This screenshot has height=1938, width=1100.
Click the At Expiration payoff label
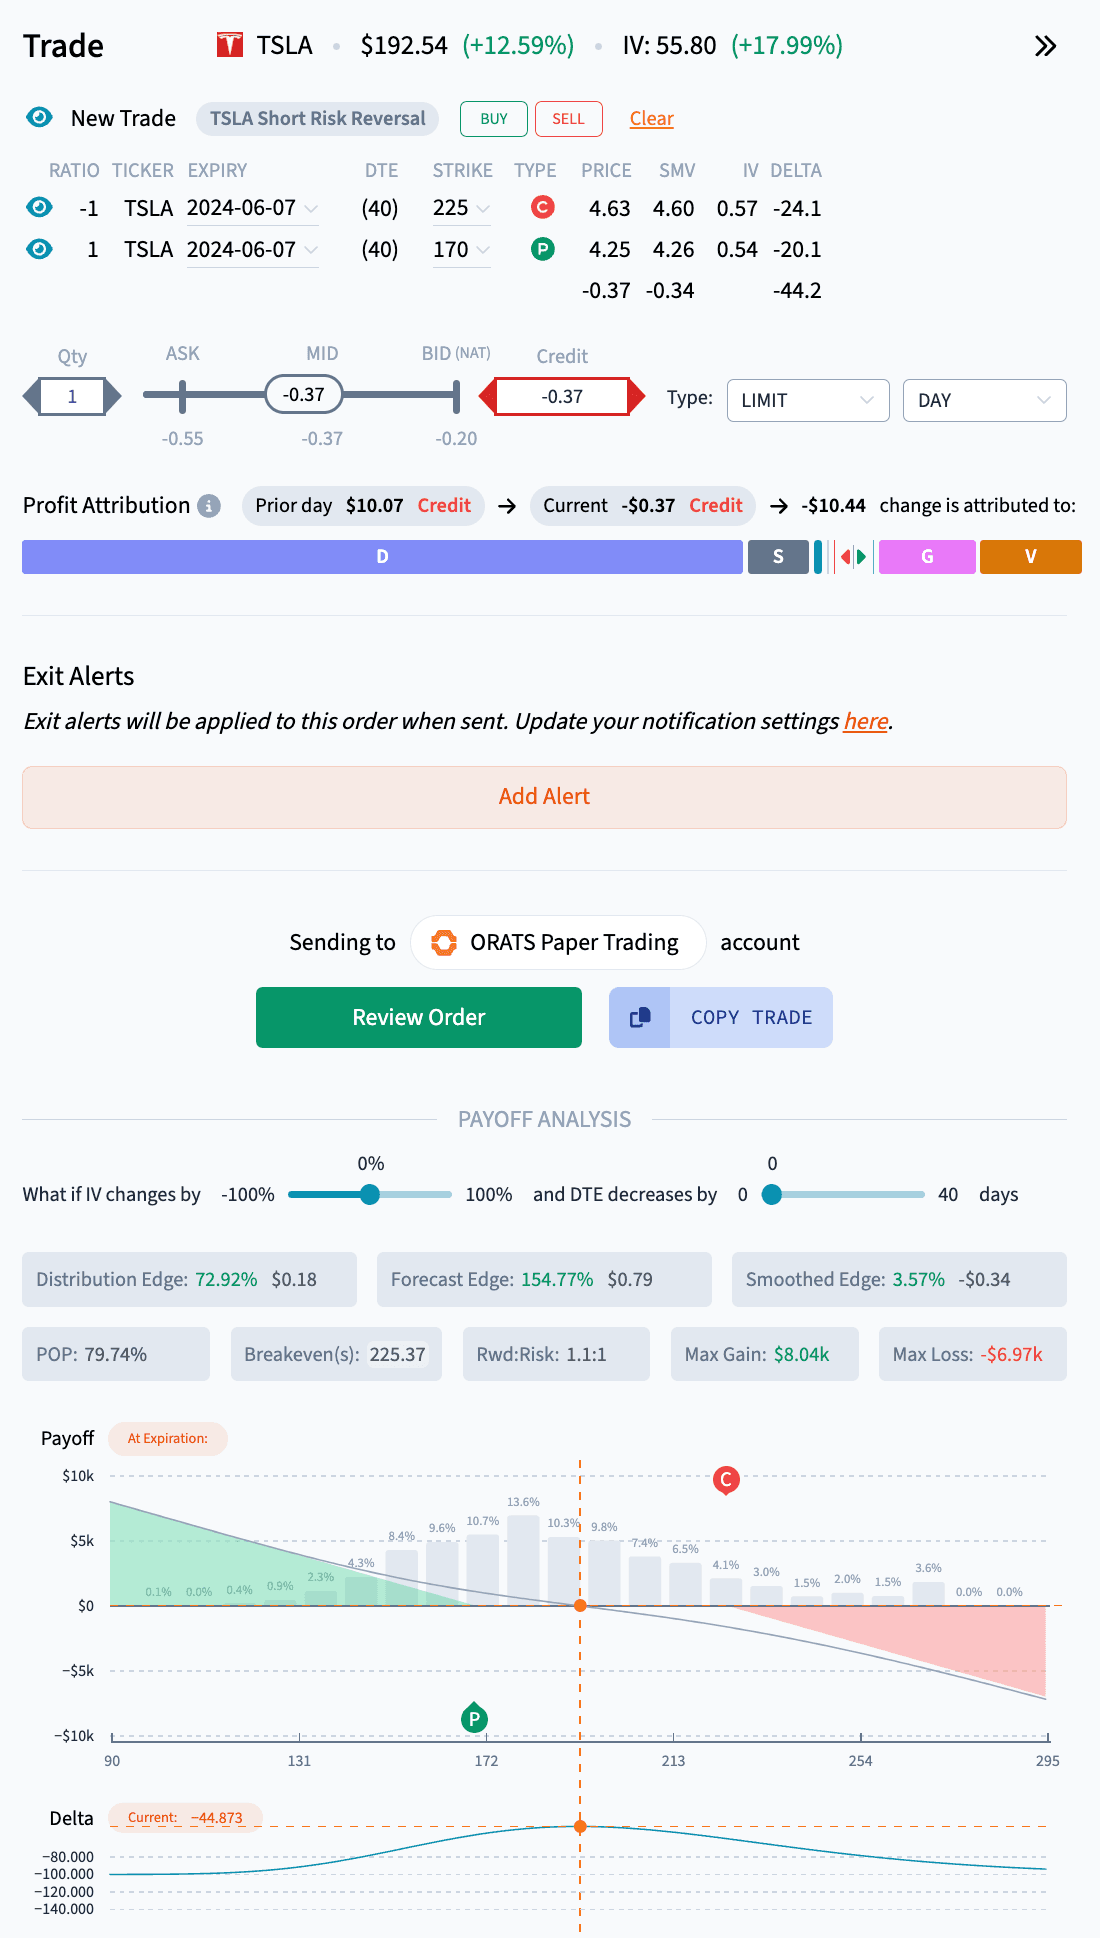168,1439
